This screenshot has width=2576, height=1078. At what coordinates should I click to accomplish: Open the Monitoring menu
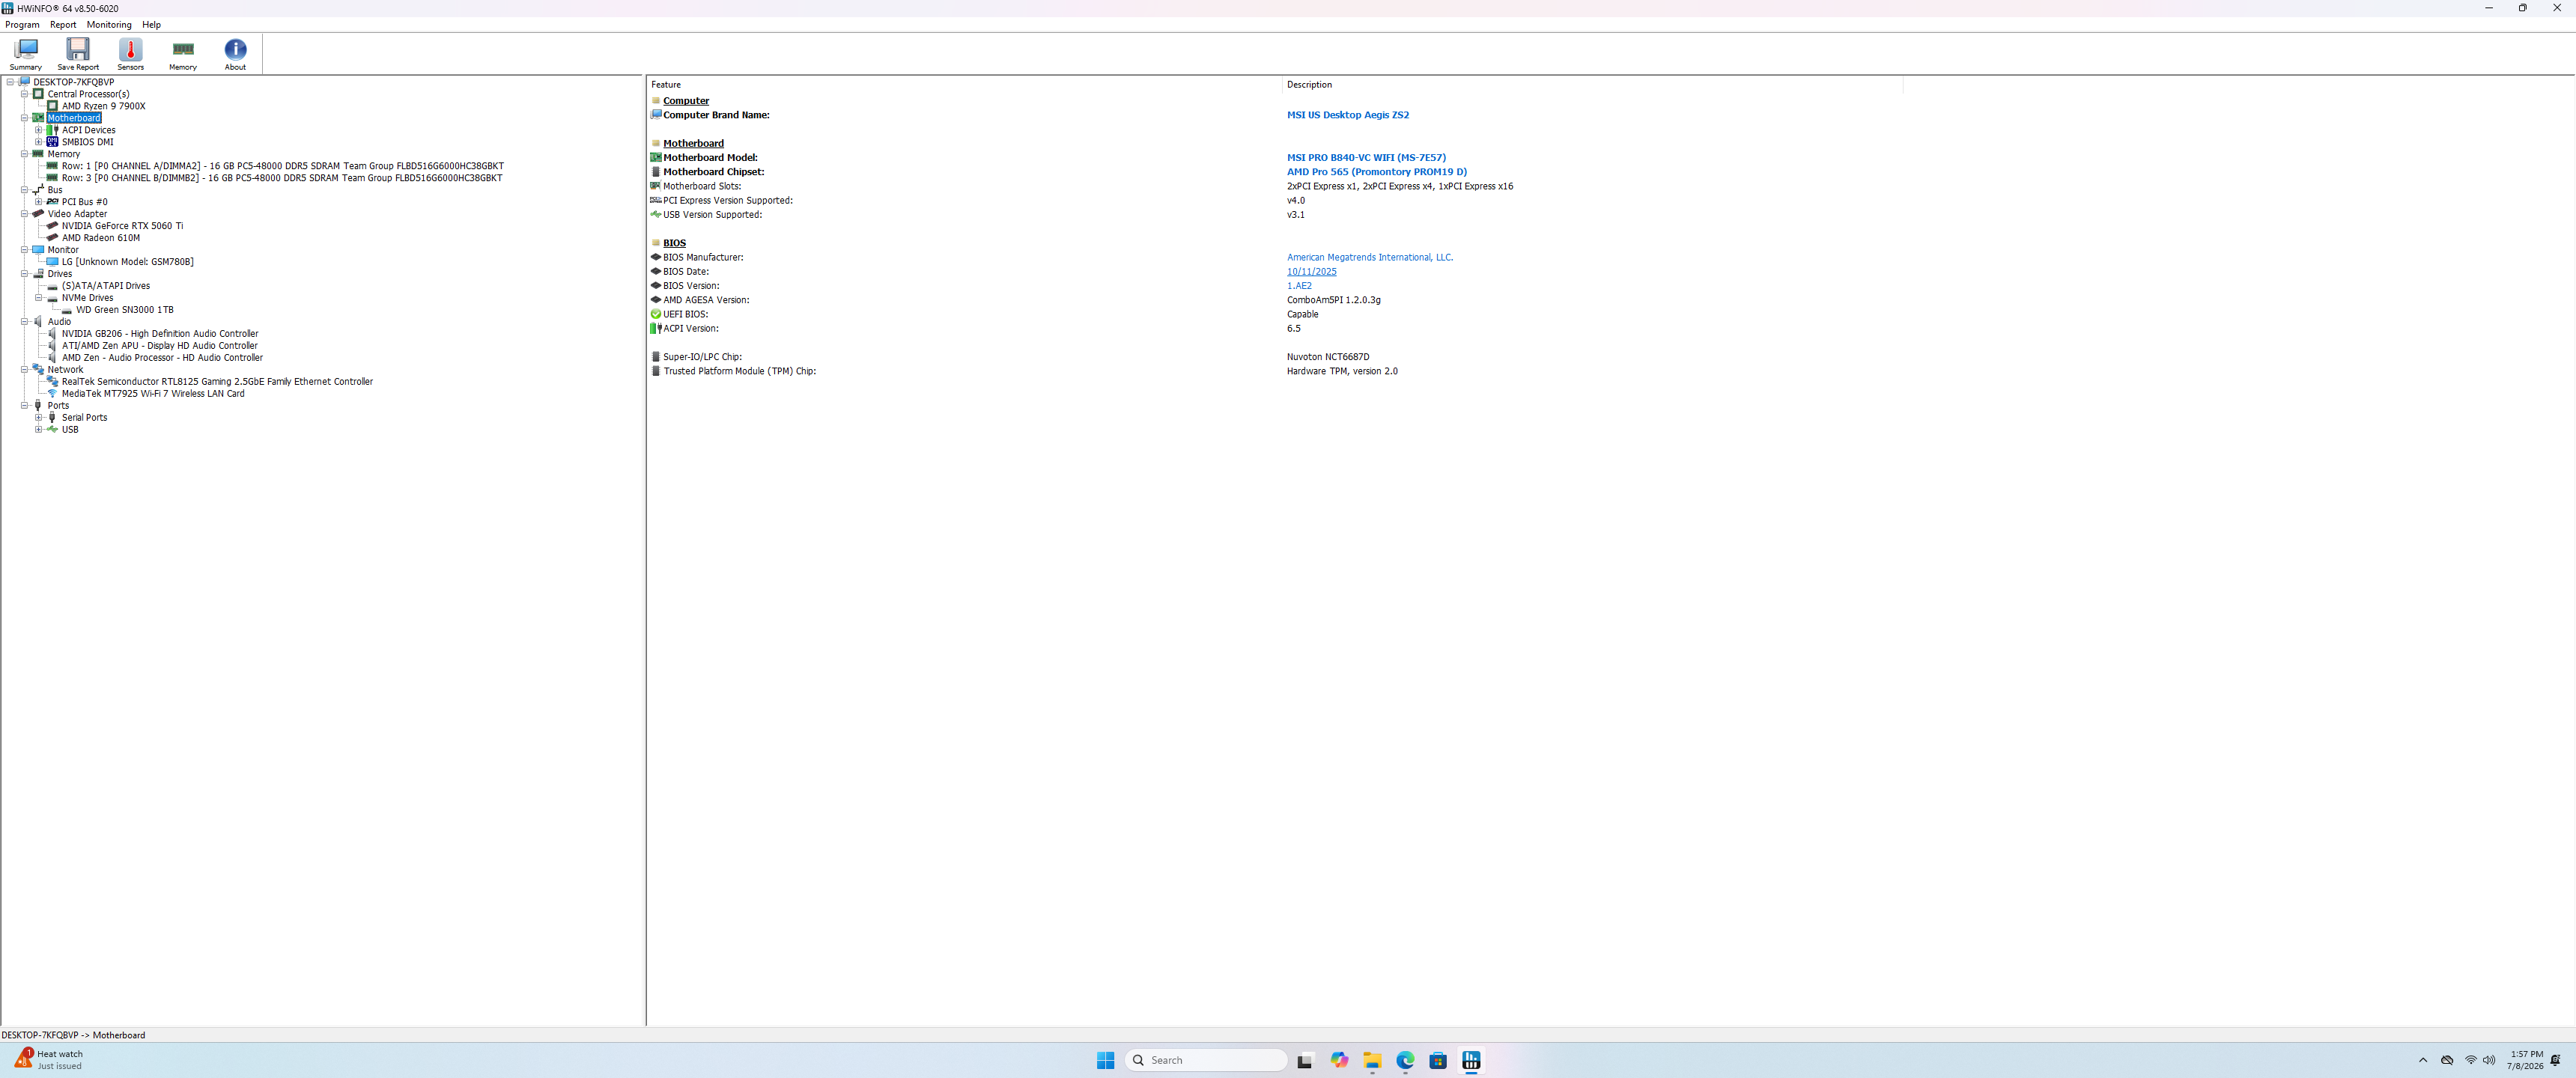click(109, 25)
